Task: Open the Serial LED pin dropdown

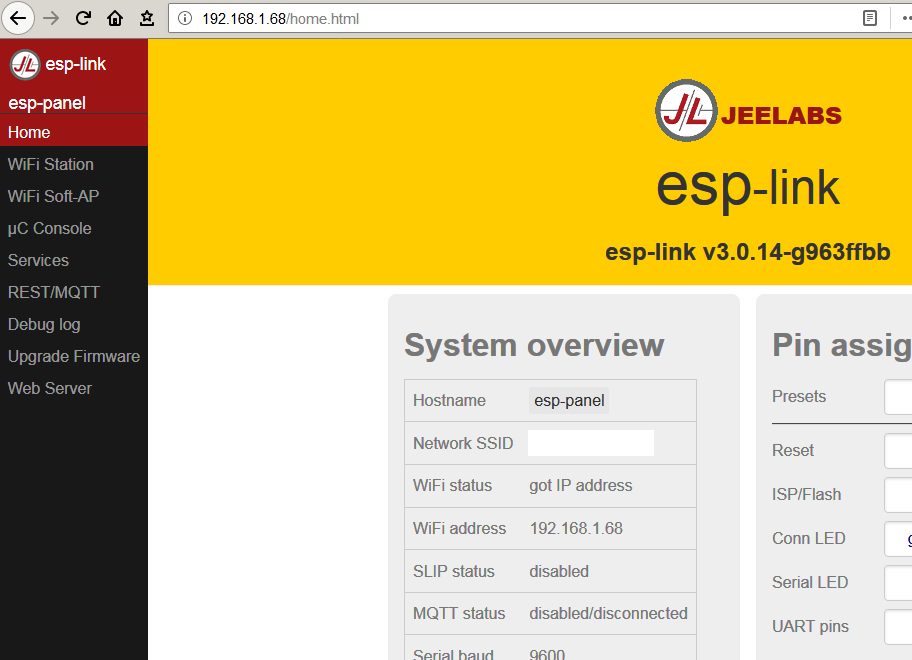Action: [x=898, y=583]
